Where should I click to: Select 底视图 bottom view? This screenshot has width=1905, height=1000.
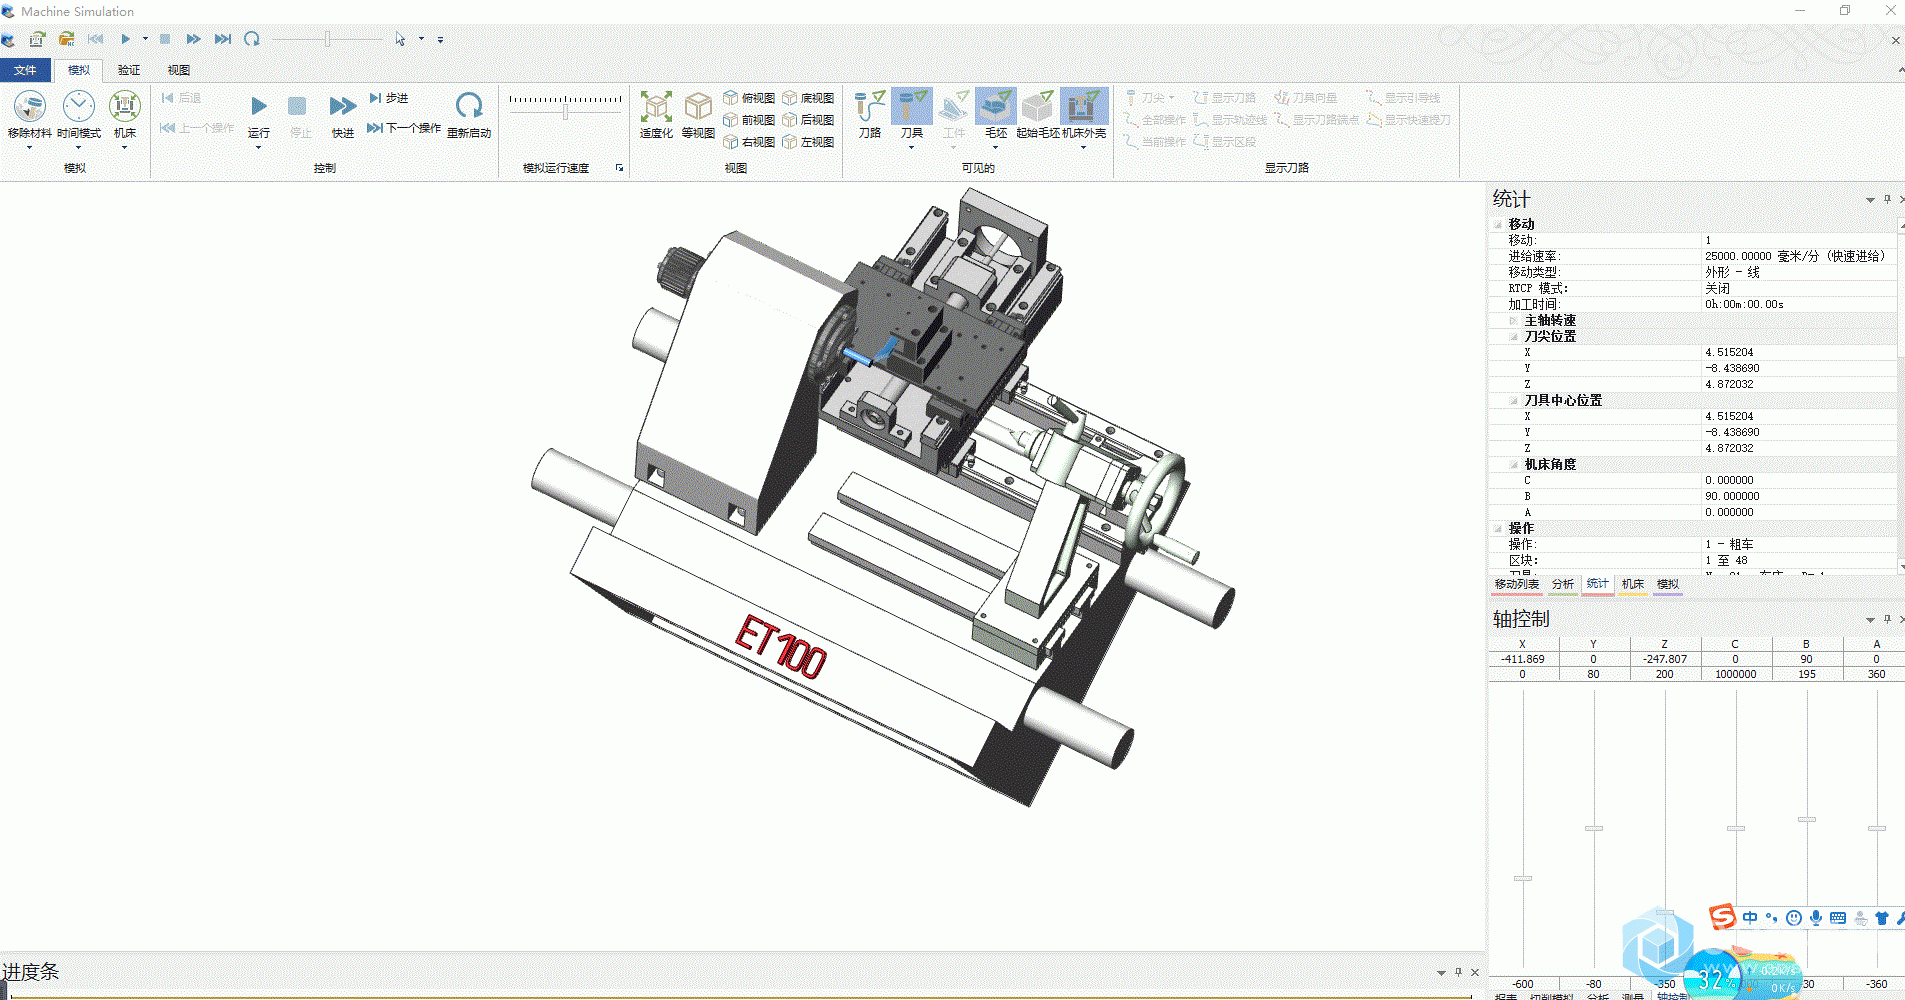(808, 98)
